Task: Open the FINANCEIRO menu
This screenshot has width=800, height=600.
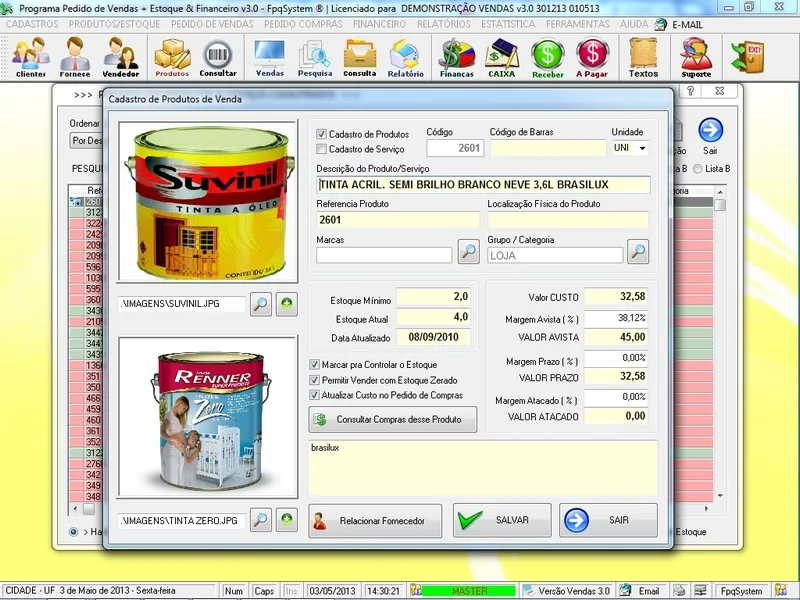Action: pyautogui.click(x=378, y=22)
